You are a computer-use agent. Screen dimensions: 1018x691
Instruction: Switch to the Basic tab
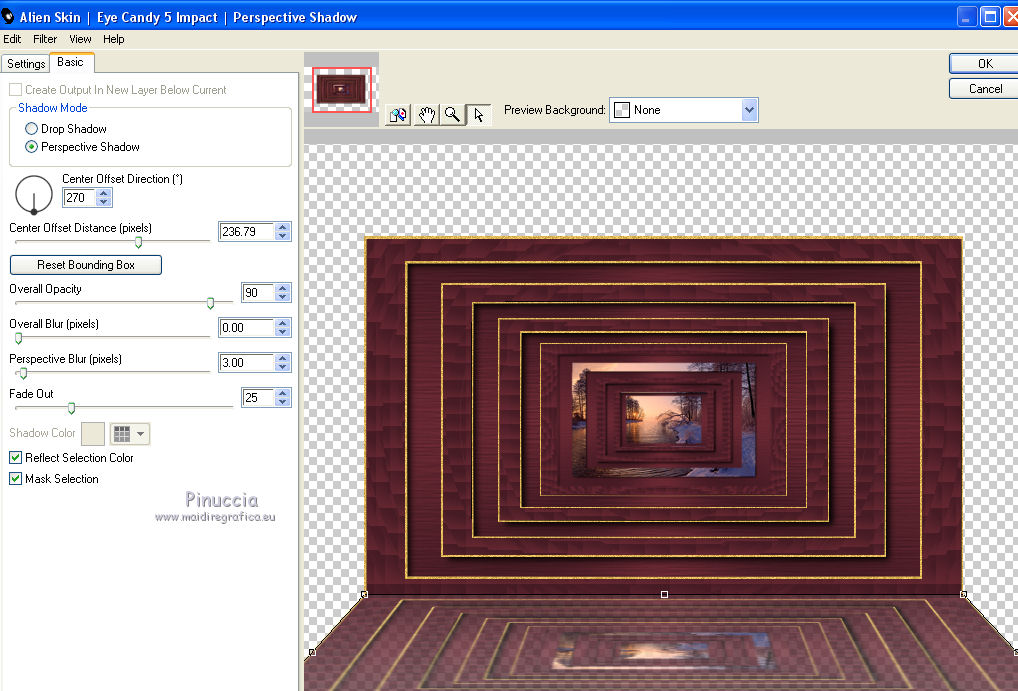pyautogui.click(x=71, y=62)
